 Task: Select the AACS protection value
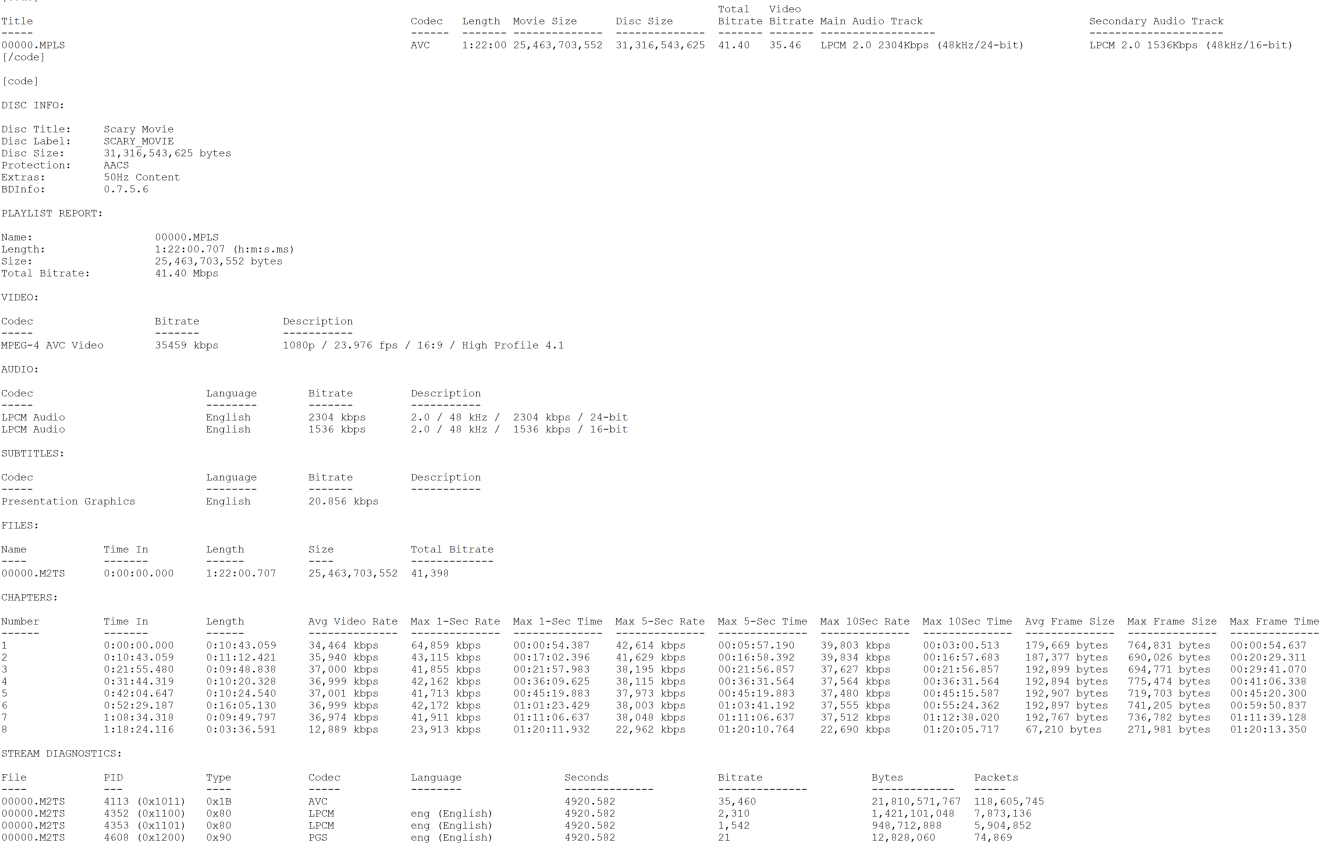[x=116, y=165]
